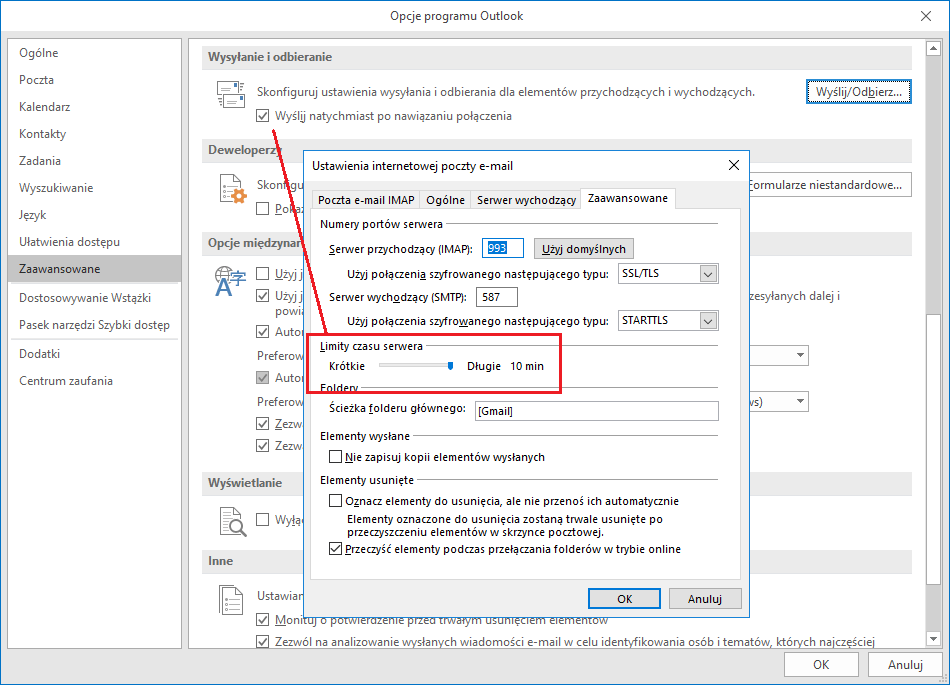Open first preferred encoding dropdown behind dialog
This screenshot has height=685, width=950.
(800, 355)
